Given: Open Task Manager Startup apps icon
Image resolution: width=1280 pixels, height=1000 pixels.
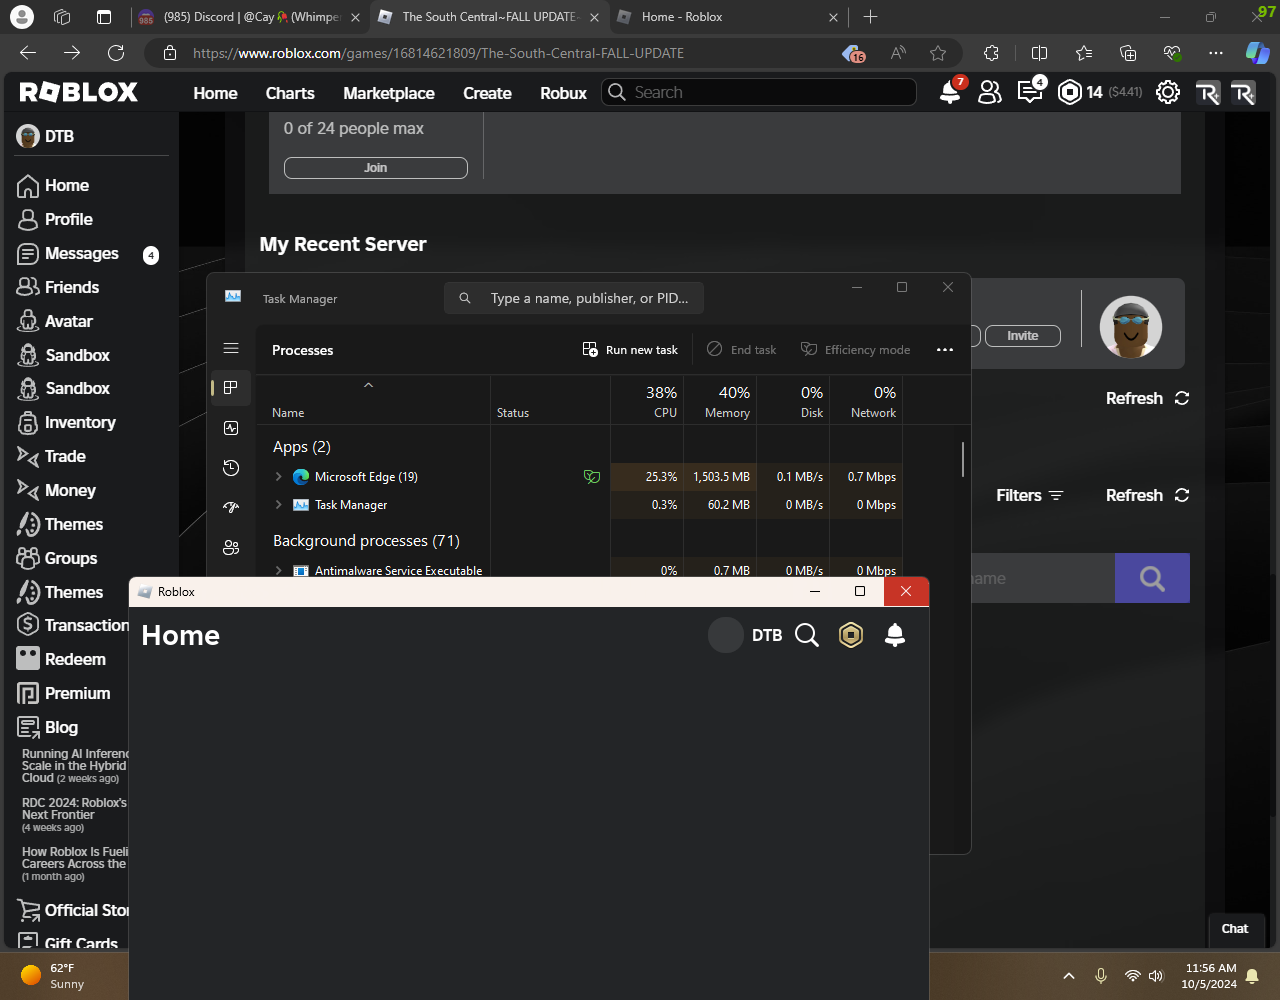Looking at the screenshot, I should [231, 508].
